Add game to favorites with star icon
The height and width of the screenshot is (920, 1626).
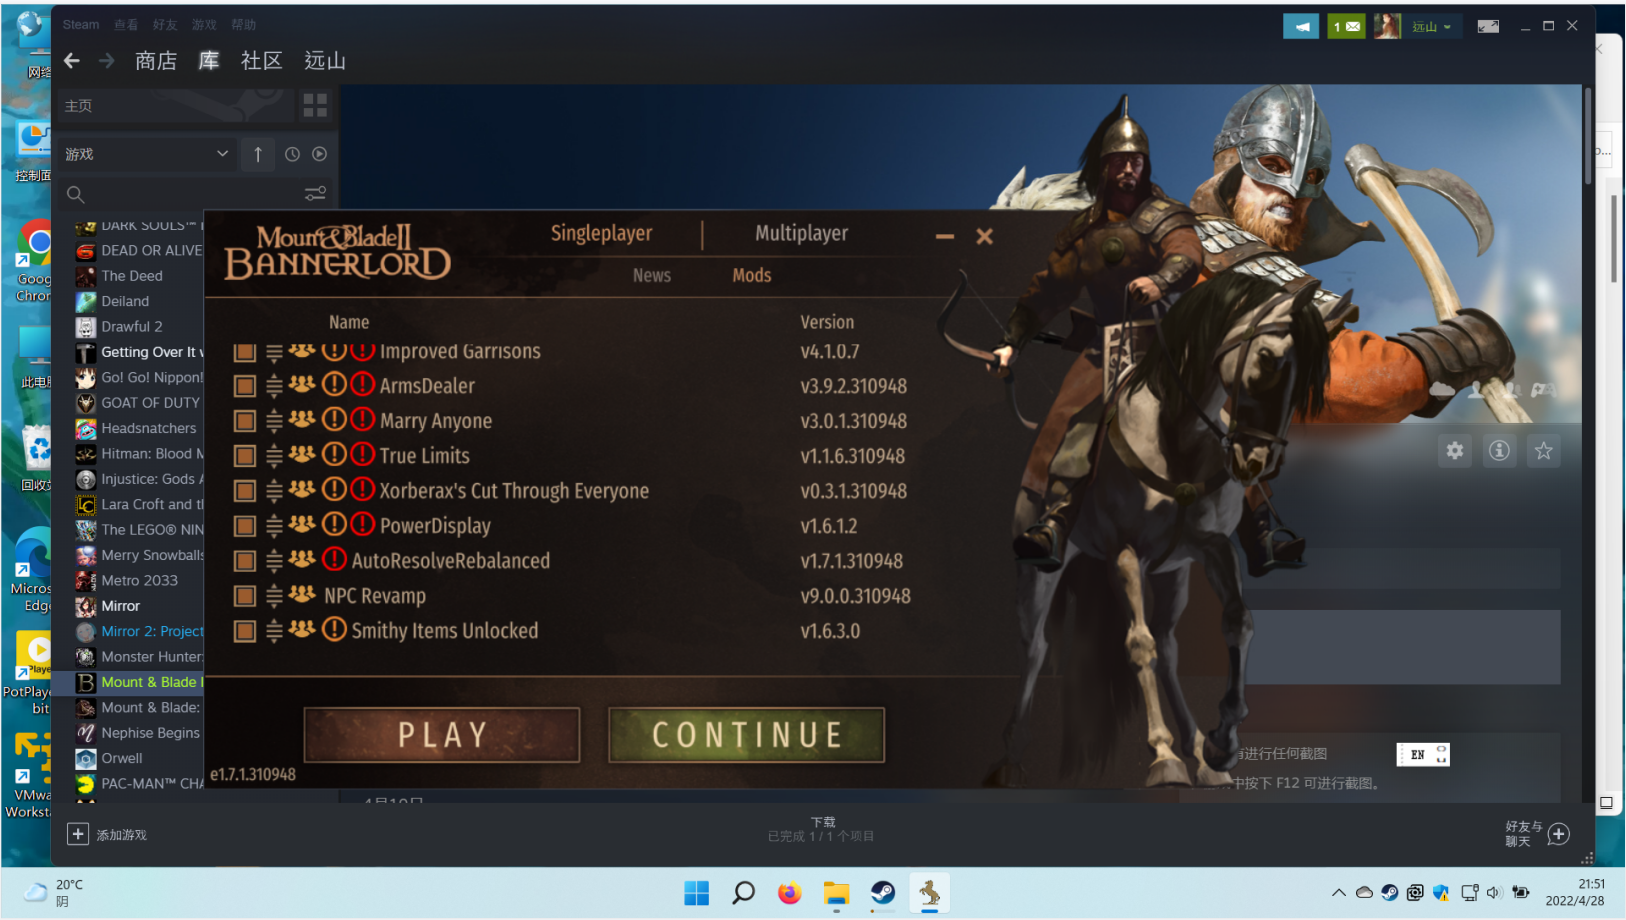pos(1543,451)
